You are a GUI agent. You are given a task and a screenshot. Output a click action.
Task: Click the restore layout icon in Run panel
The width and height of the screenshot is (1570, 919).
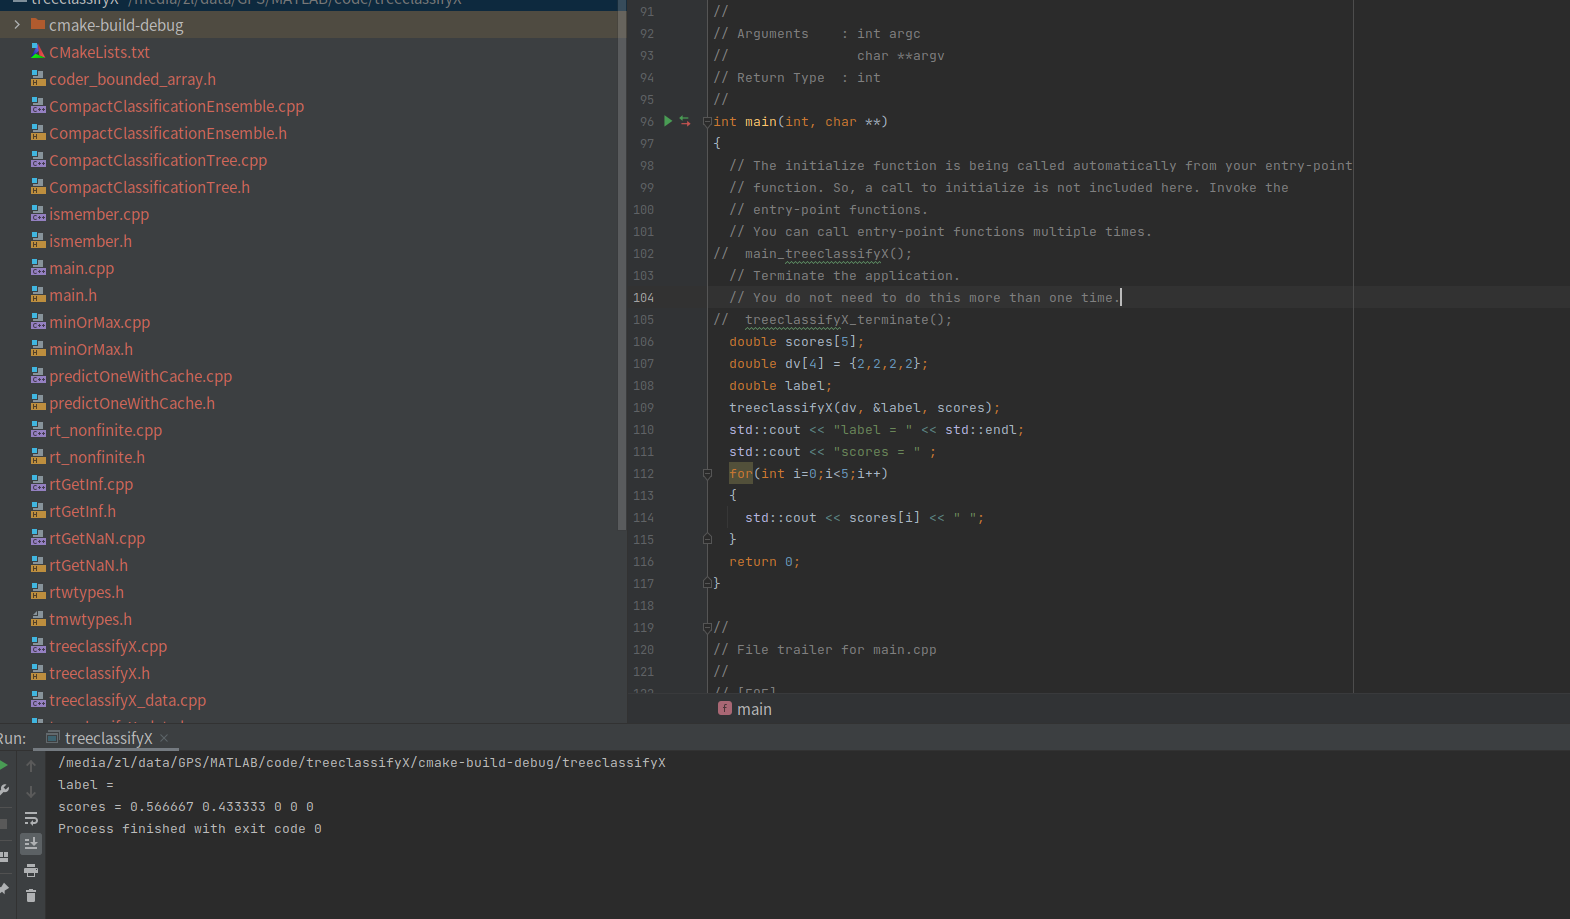4,857
